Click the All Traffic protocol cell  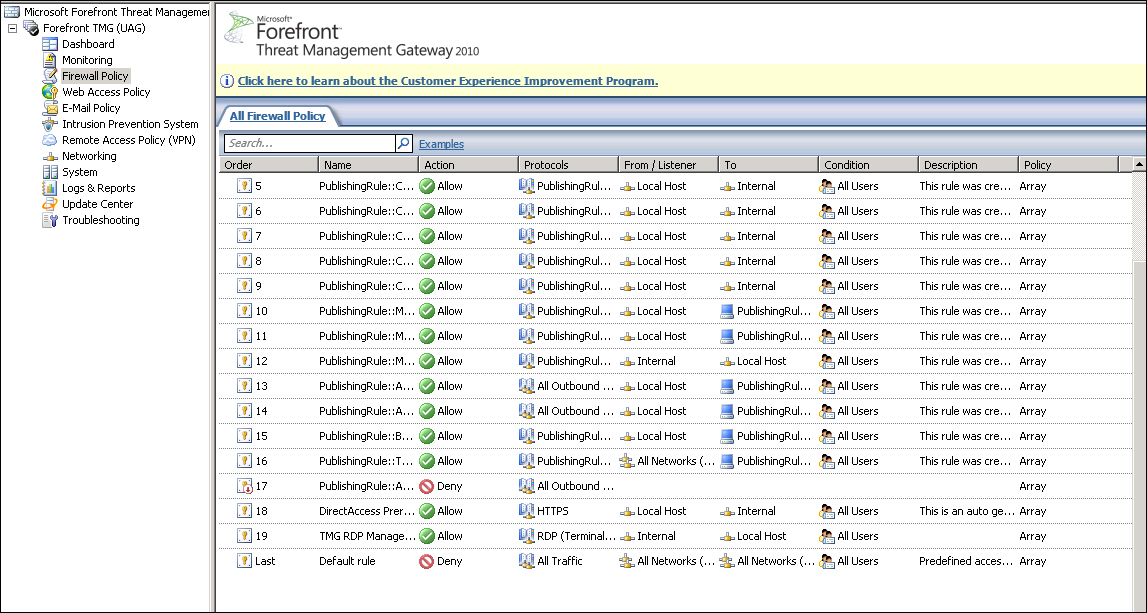(x=560, y=561)
